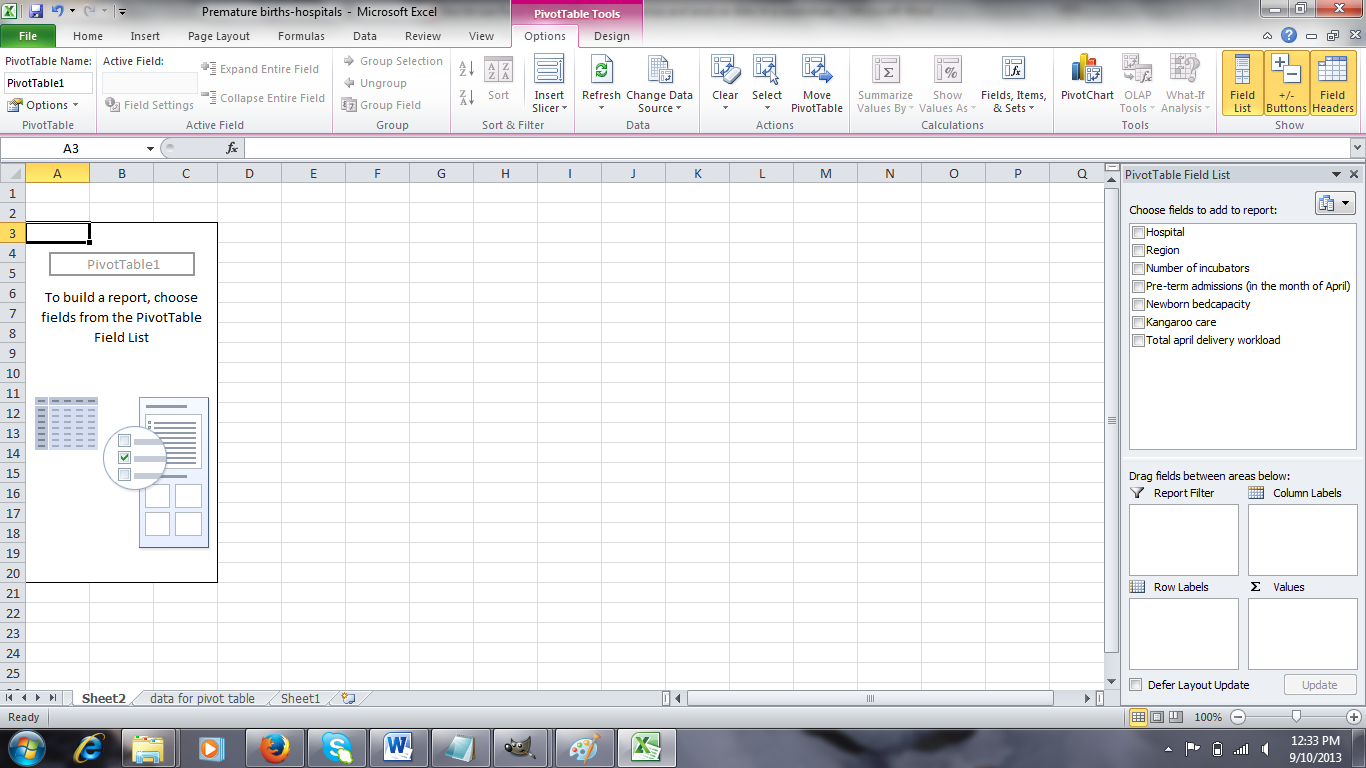Click the Zoom slider handle
This screenshot has height=768, width=1366.
click(1296, 717)
